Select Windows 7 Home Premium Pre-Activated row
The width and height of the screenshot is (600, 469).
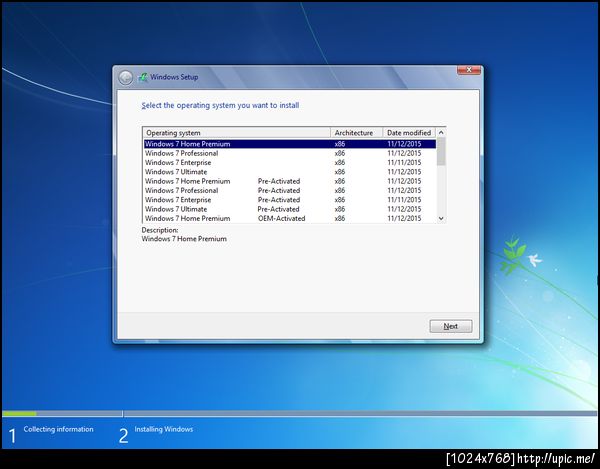click(290, 181)
